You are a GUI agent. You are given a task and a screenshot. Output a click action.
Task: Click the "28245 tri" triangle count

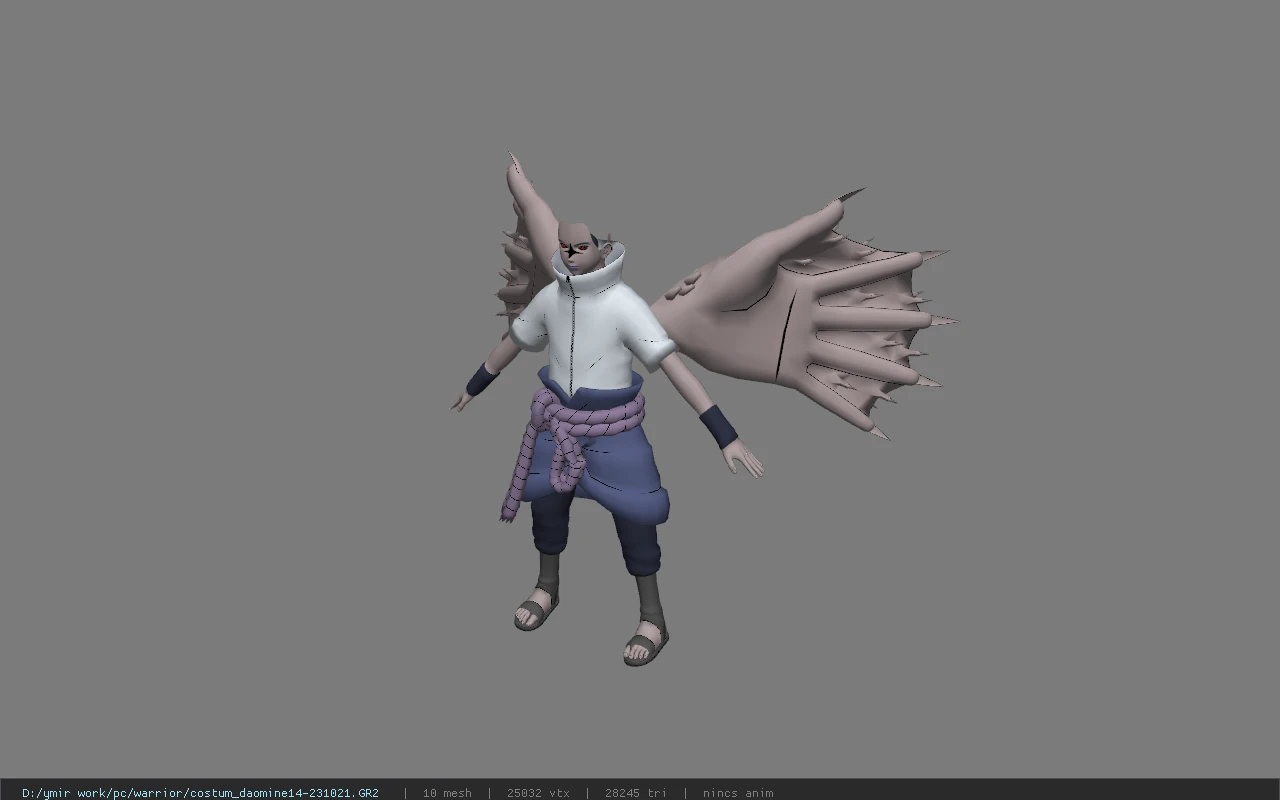pyautogui.click(x=636, y=793)
